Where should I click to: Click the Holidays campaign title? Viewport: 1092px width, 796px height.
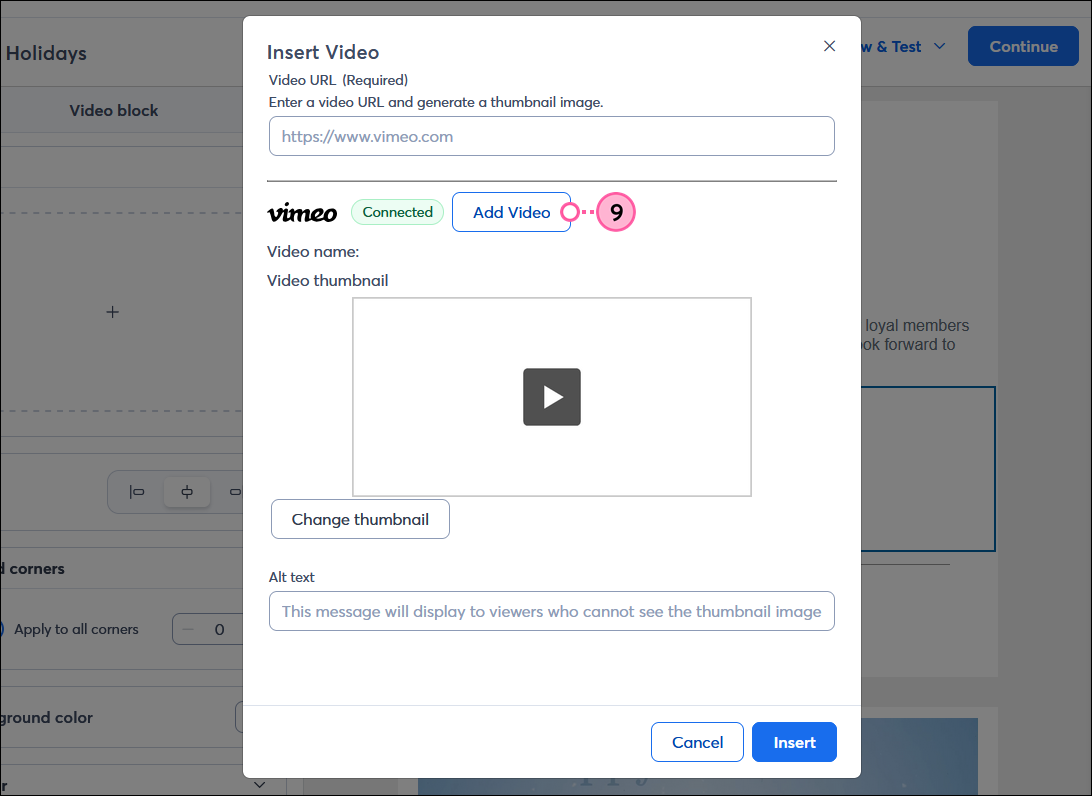click(x=46, y=53)
